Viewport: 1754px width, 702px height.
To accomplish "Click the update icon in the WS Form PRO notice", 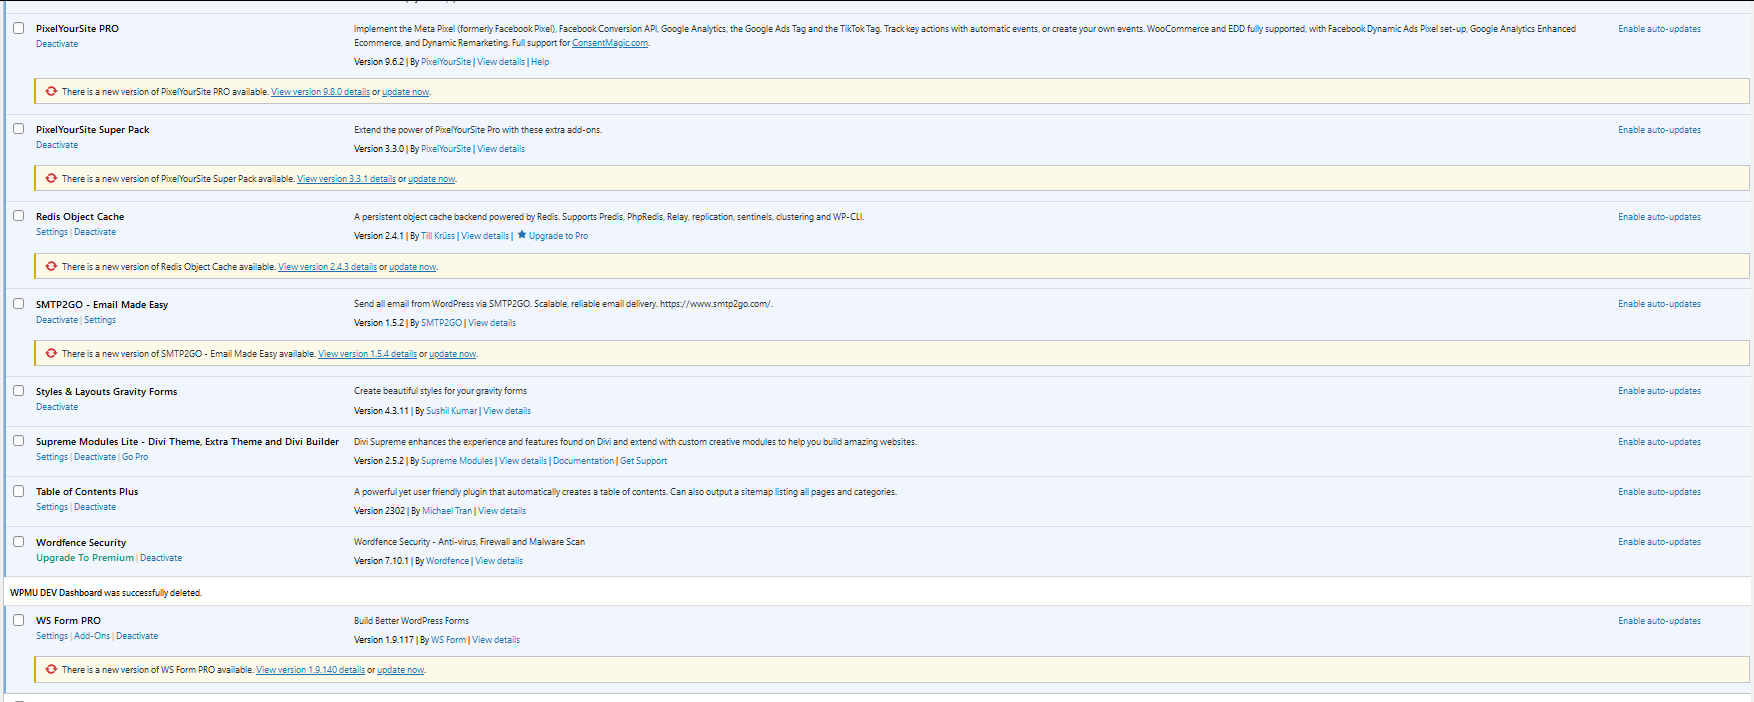I will click(x=51, y=669).
